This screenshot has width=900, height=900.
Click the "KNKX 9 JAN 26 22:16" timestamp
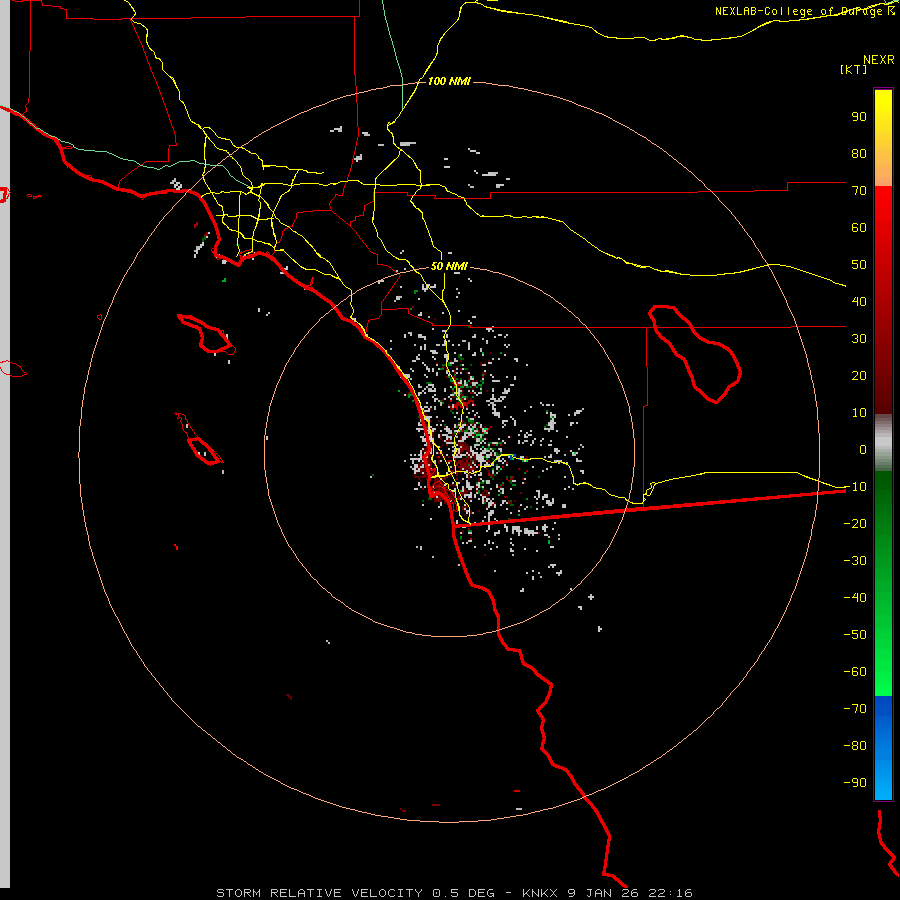607,893
